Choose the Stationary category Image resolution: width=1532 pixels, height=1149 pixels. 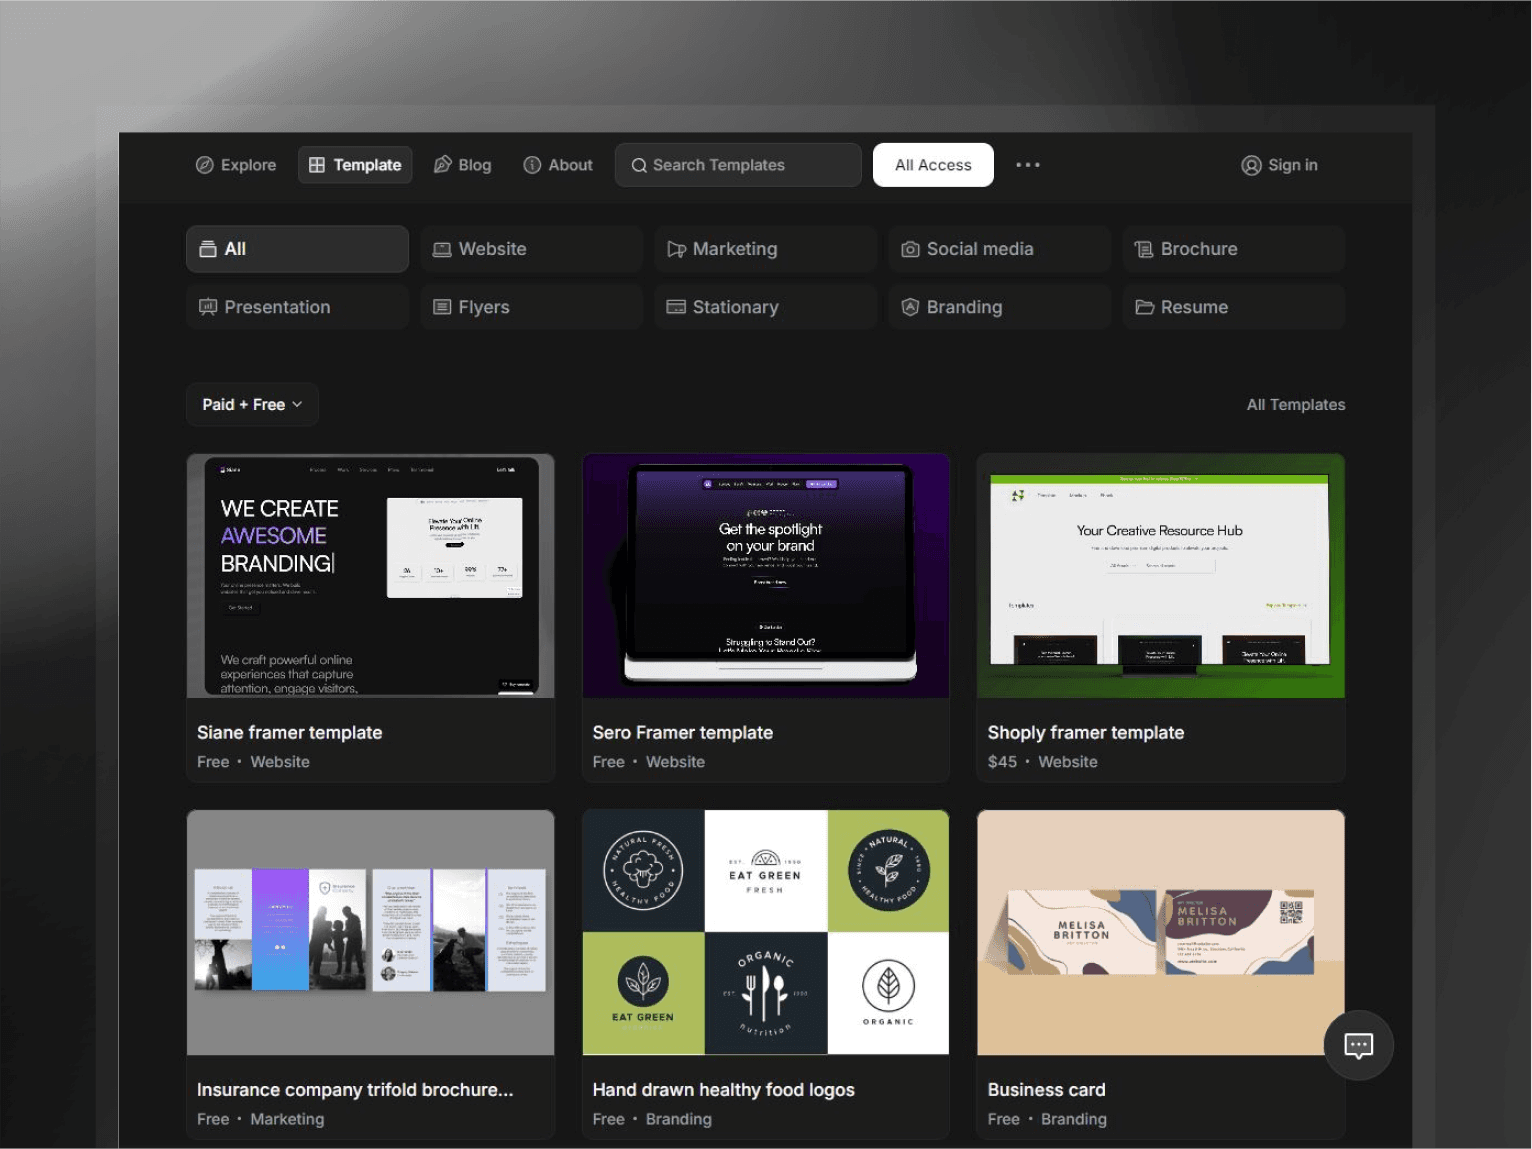(765, 307)
